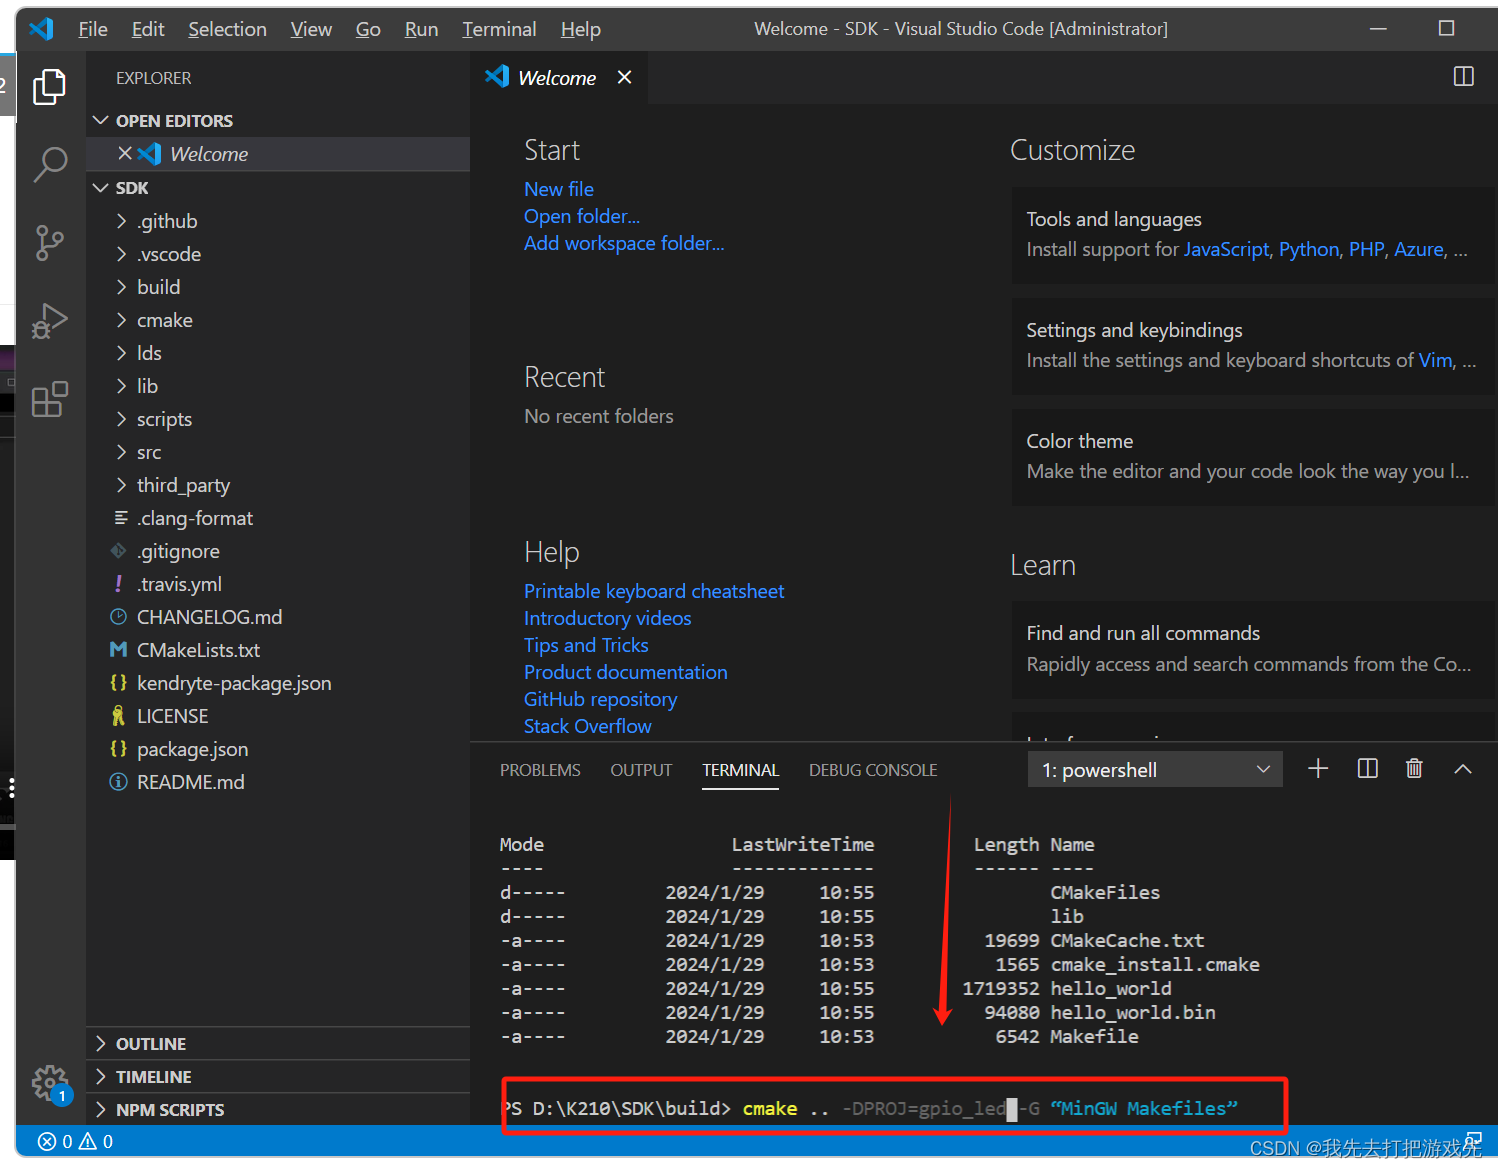Open the '1: powershell' terminal dropdown
The image size is (1498, 1168).
tap(1155, 769)
